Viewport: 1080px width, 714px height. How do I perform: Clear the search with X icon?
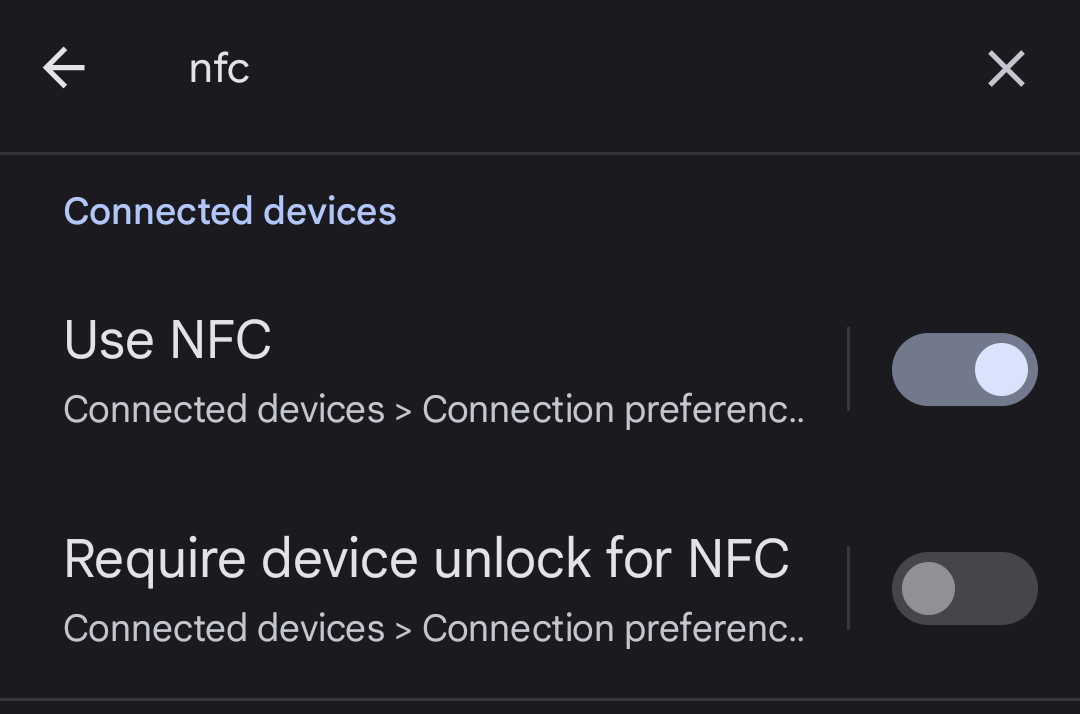(1006, 69)
